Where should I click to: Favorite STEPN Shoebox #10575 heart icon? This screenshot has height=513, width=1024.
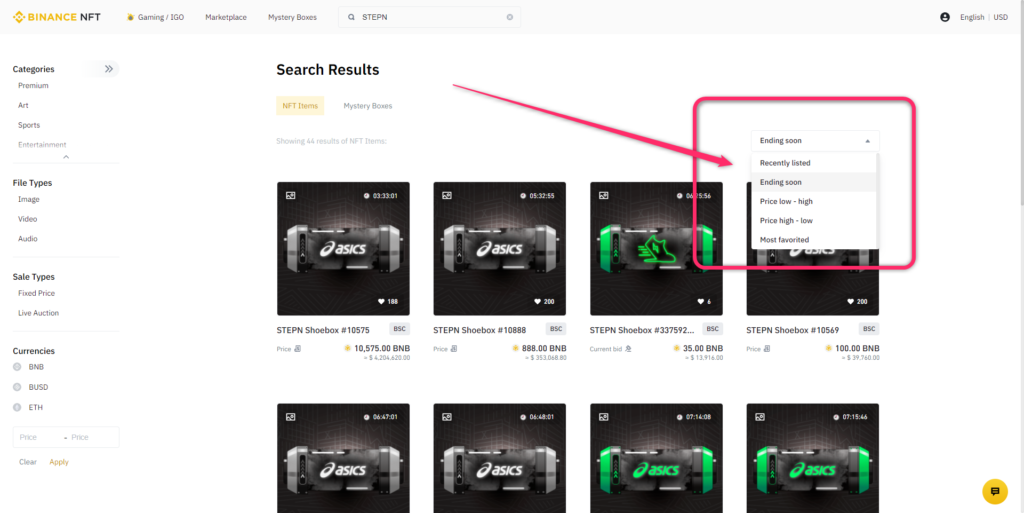[381, 302]
